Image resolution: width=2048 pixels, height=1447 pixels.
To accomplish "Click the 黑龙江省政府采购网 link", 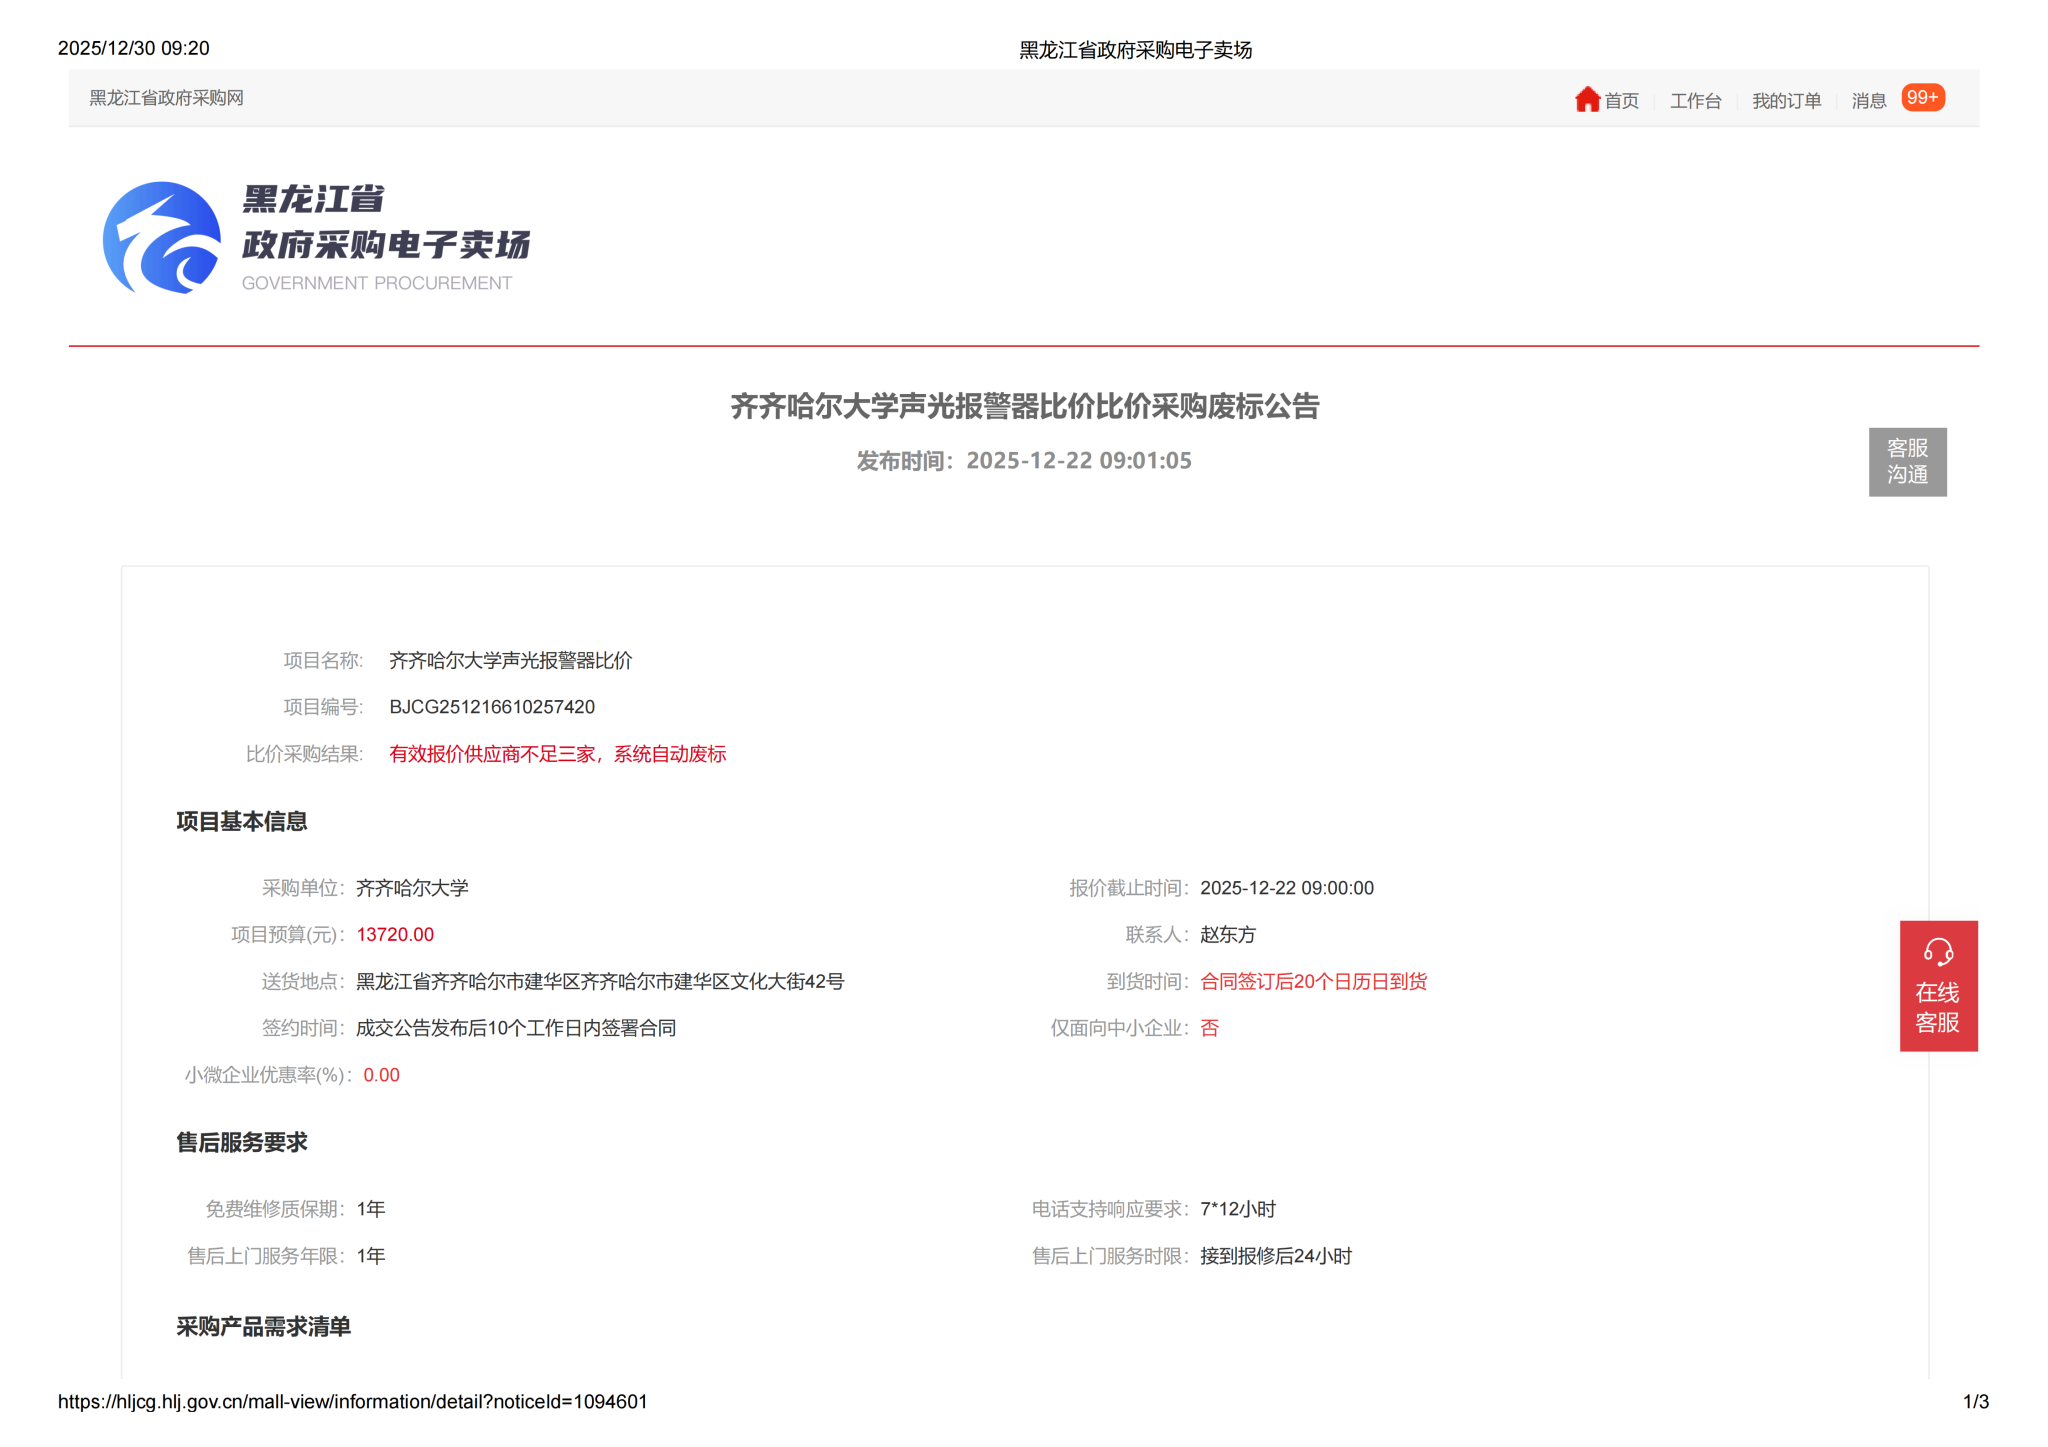I will (x=166, y=98).
